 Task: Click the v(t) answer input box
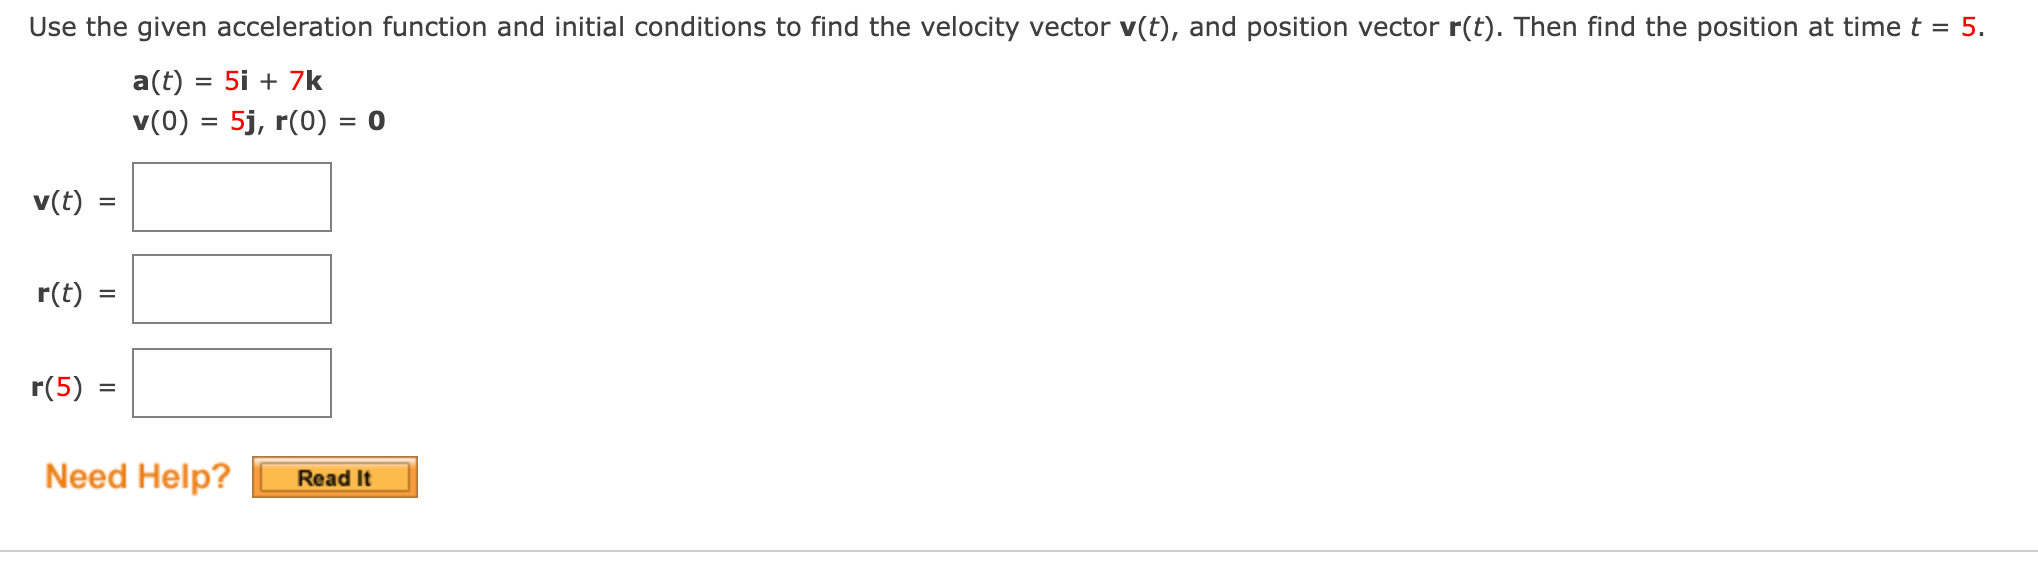click(231, 197)
